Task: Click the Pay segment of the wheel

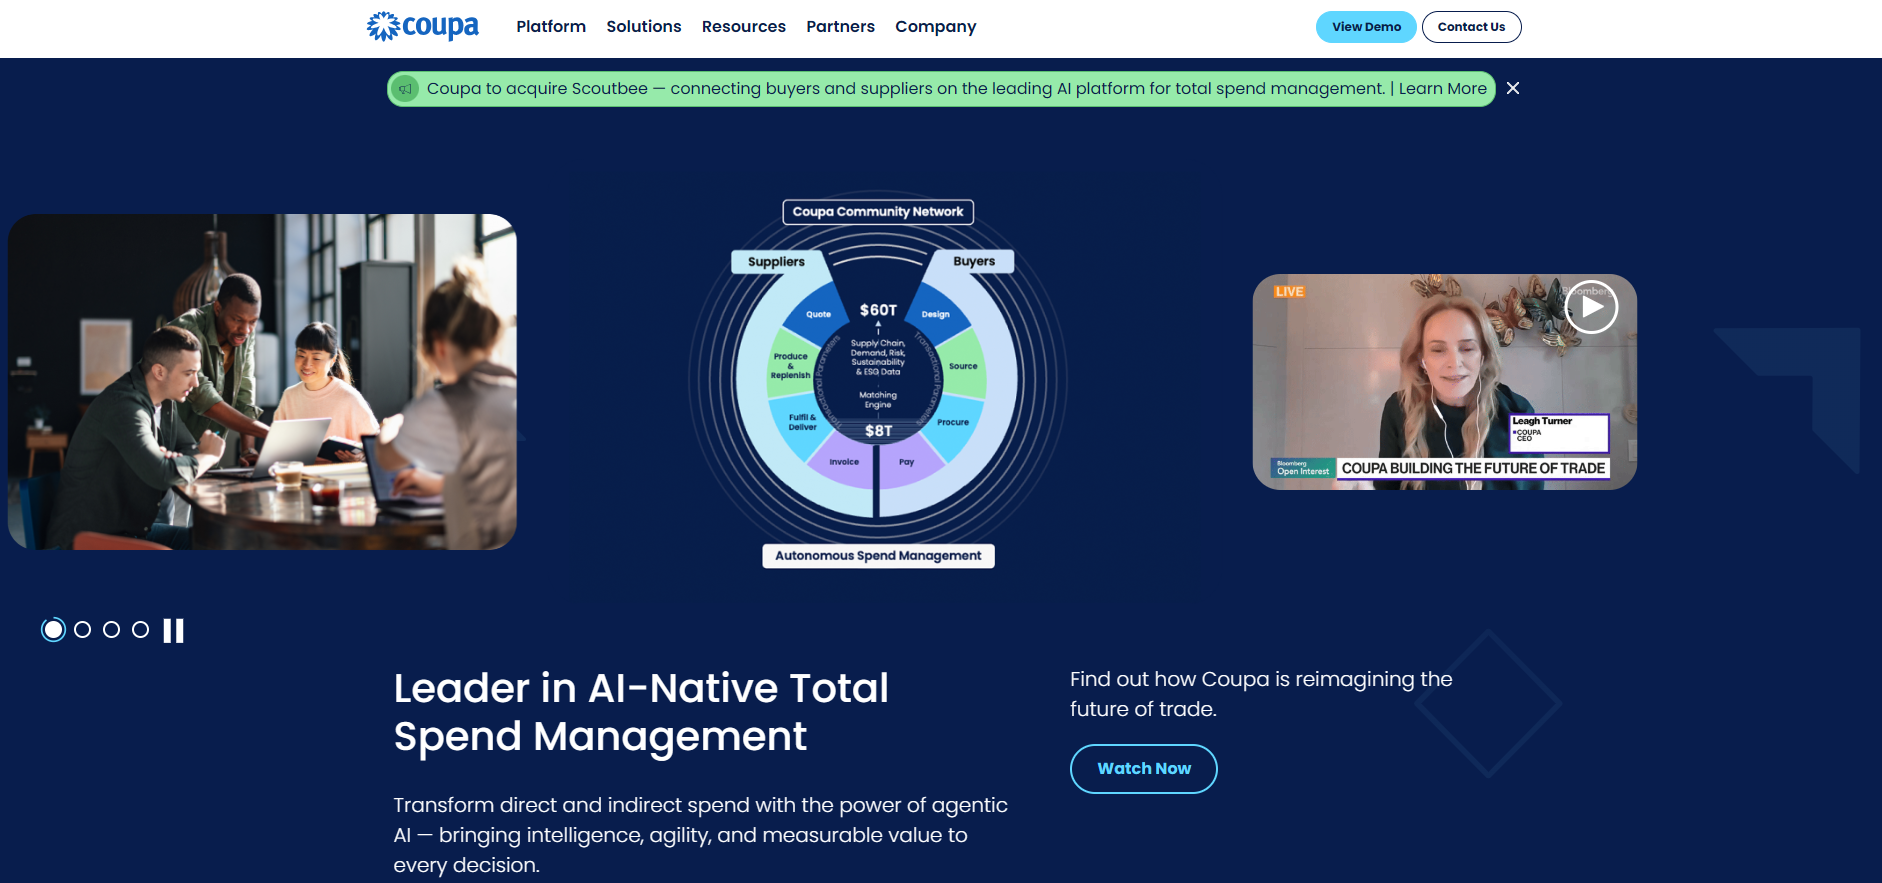Action: click(906, 462)
